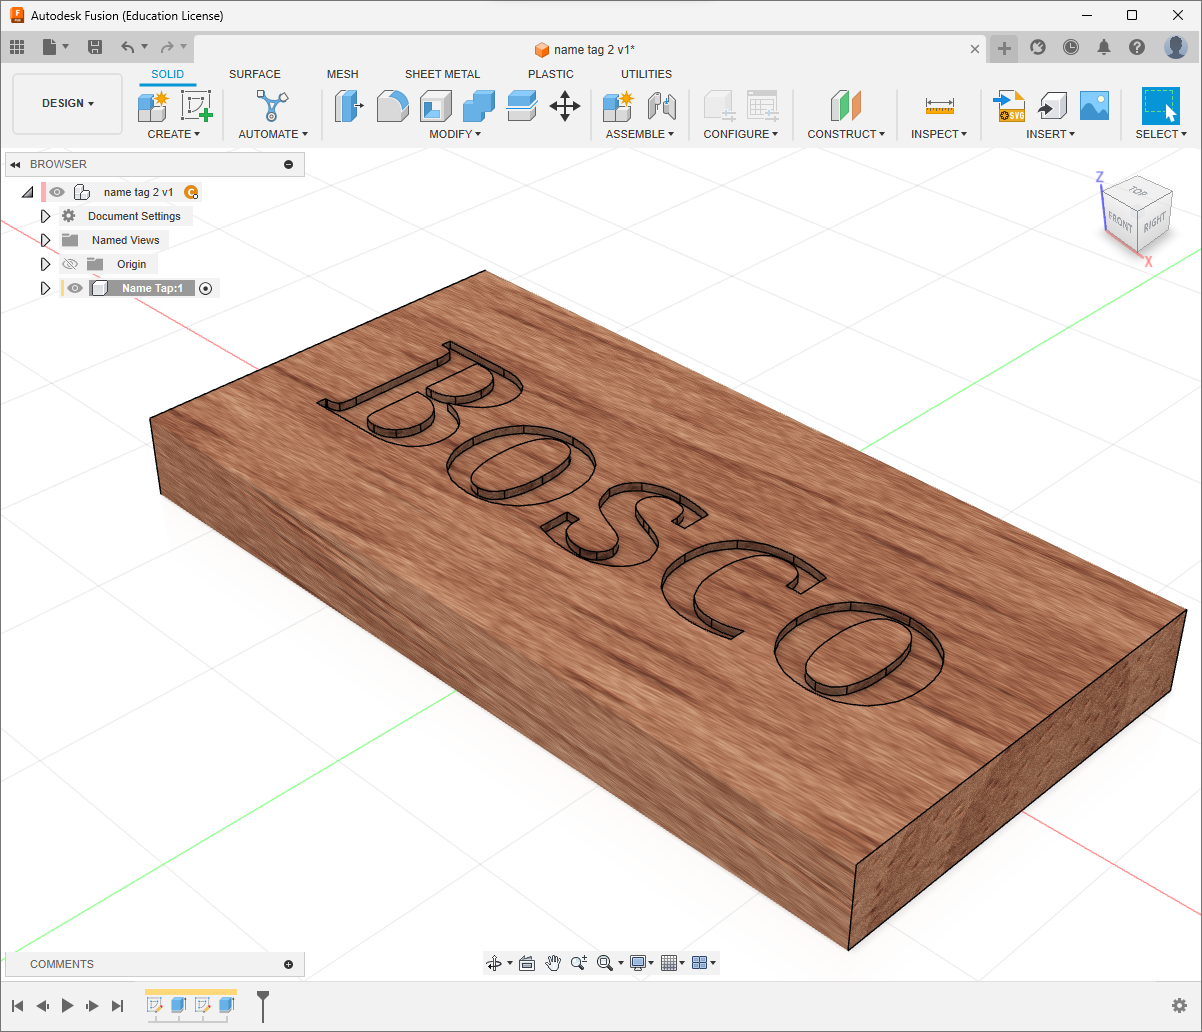Select the Press Pull tool icon
Image resolution: width=1202 pixels, height=1032 pixels.
click(349, 105)
